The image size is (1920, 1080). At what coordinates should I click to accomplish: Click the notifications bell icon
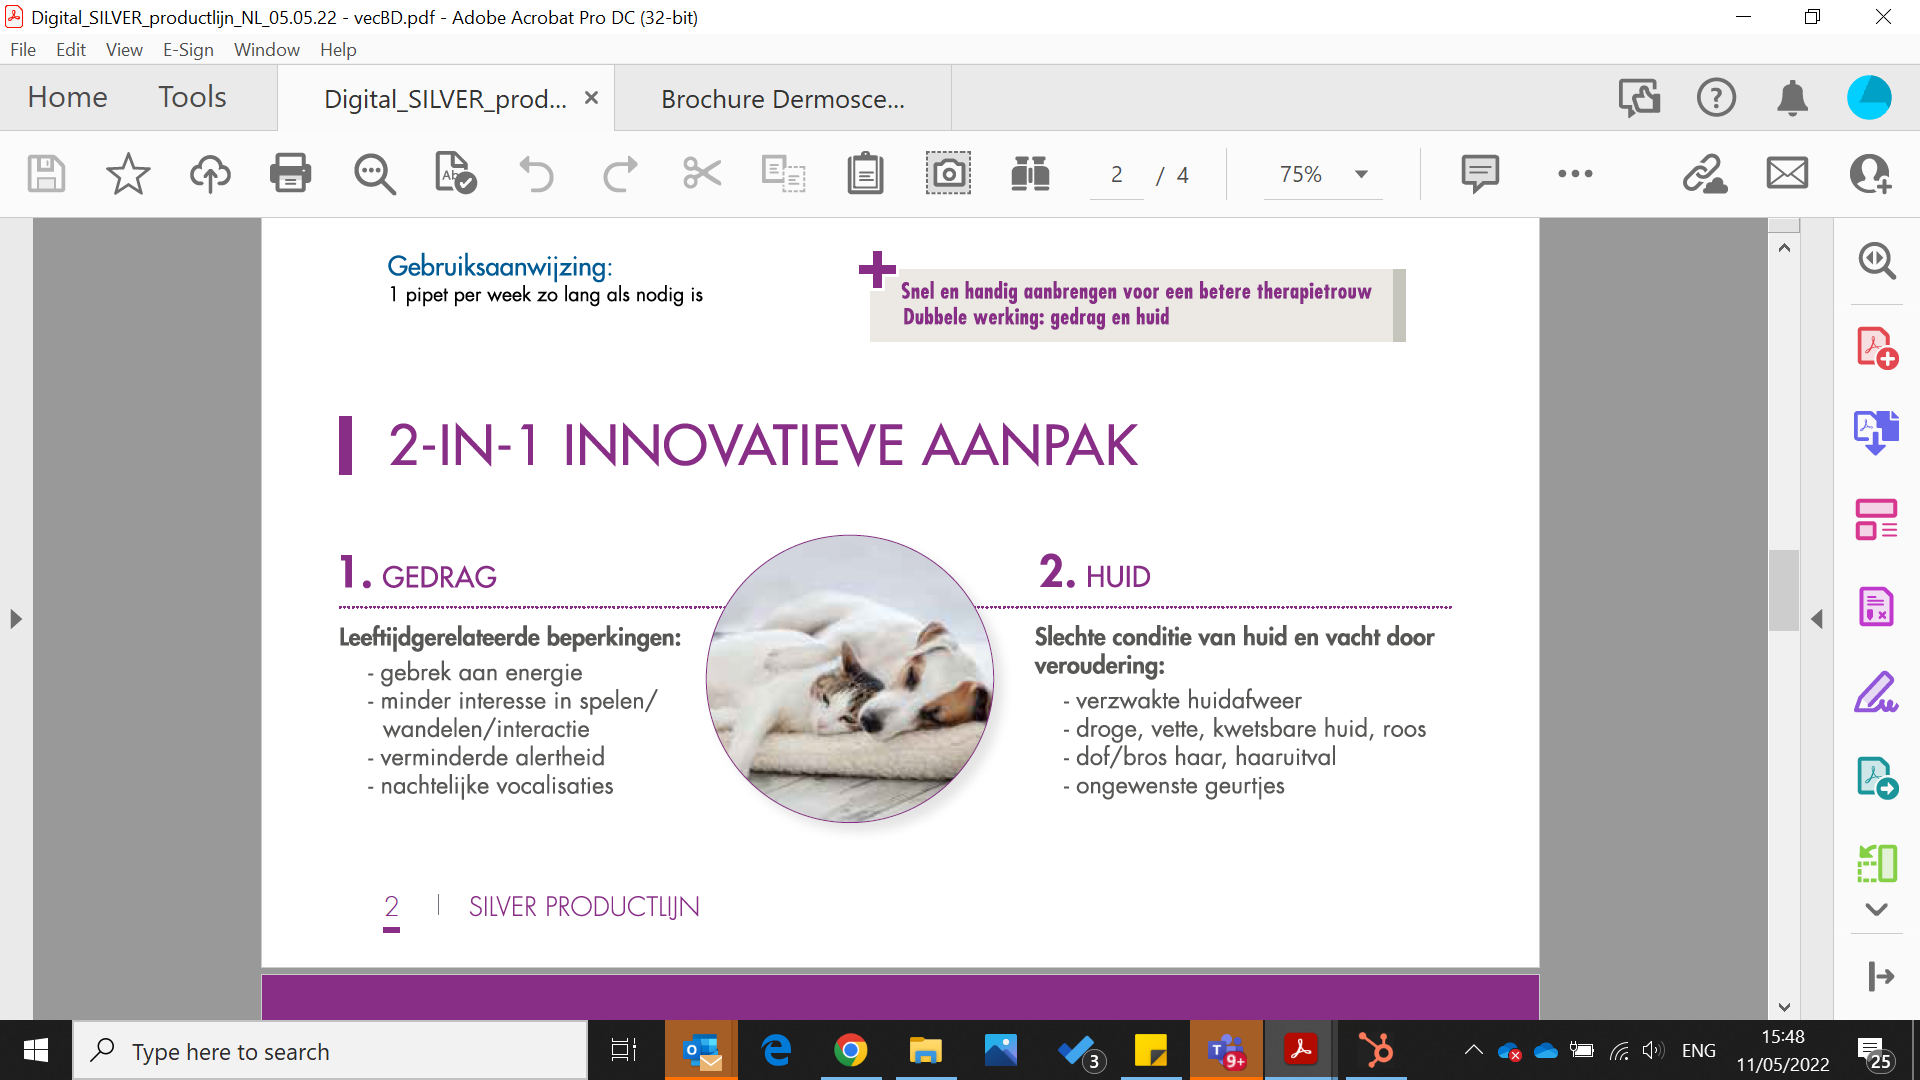pyautogui.click(x=1792, y=98)
